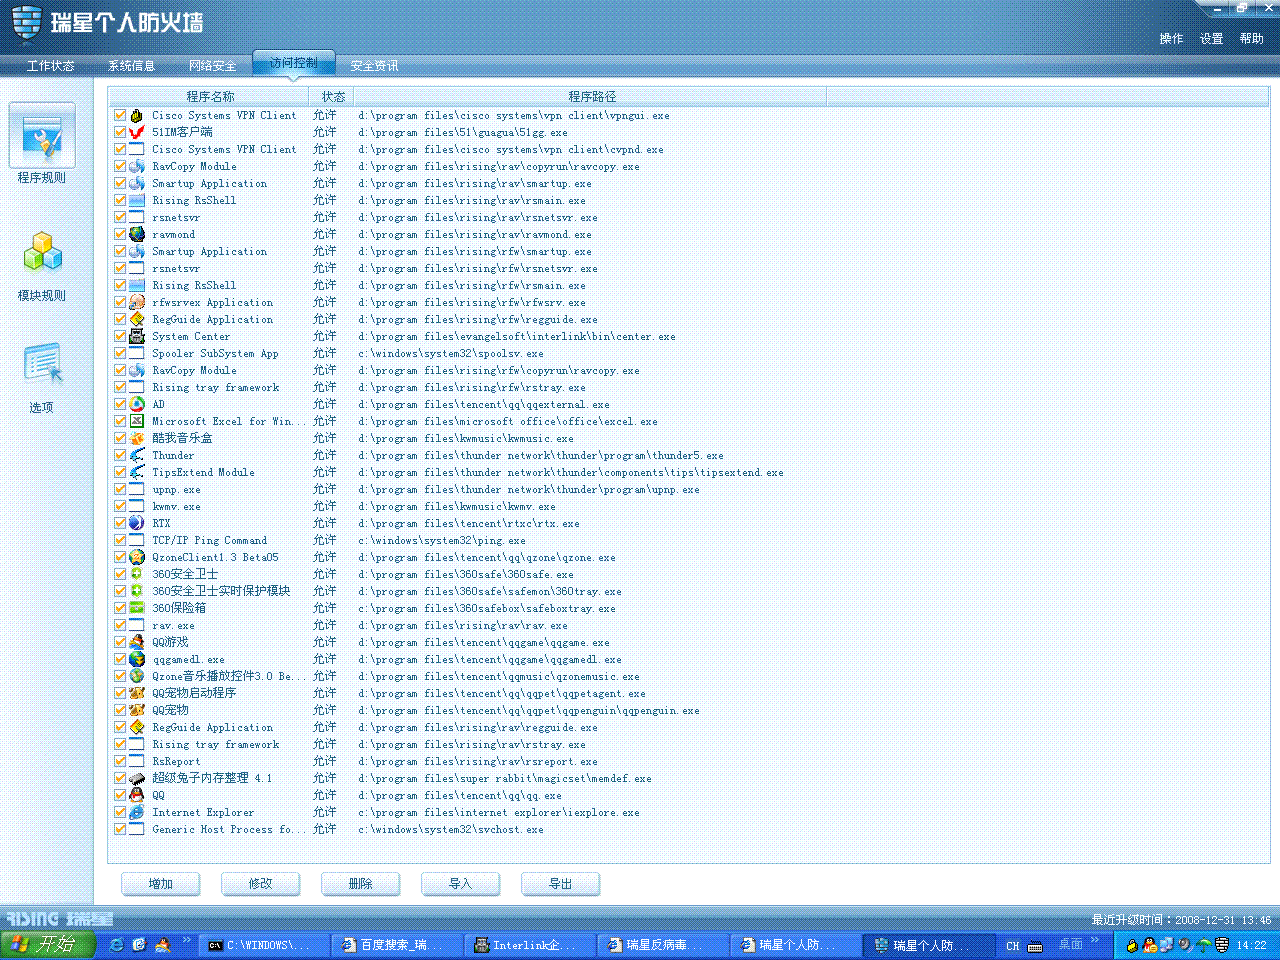Viewport: 1280px width, 960px height.
Task: Open the 设置 menu
Action: coord(1211,39)
